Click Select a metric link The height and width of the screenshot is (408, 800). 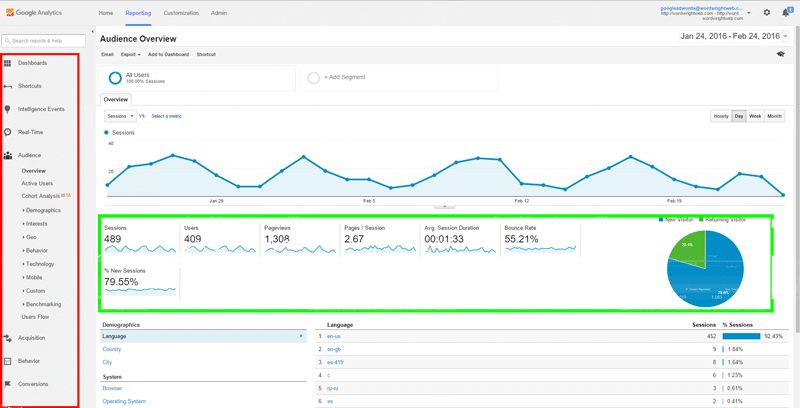coord(166,116)
